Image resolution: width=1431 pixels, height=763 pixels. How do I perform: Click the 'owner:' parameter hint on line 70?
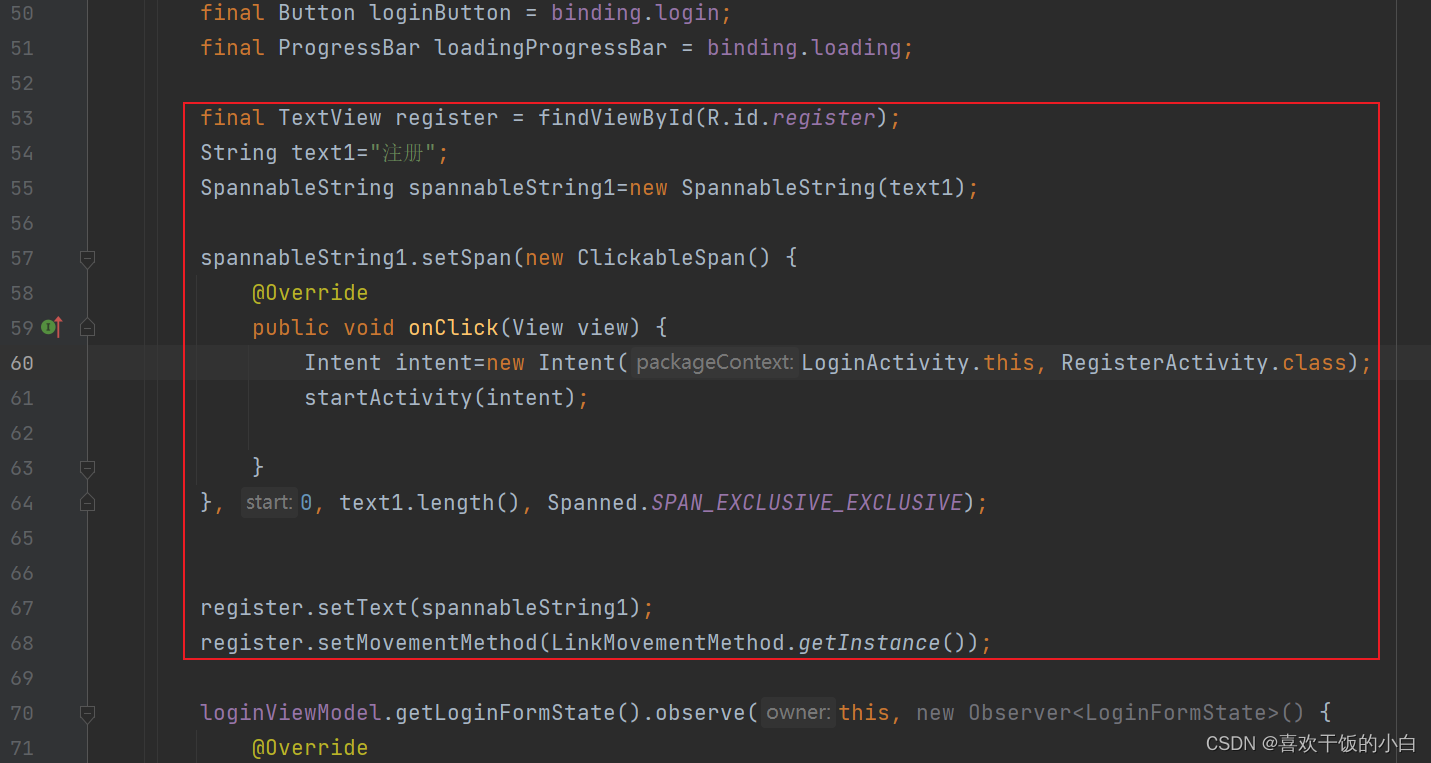(798, 712)
